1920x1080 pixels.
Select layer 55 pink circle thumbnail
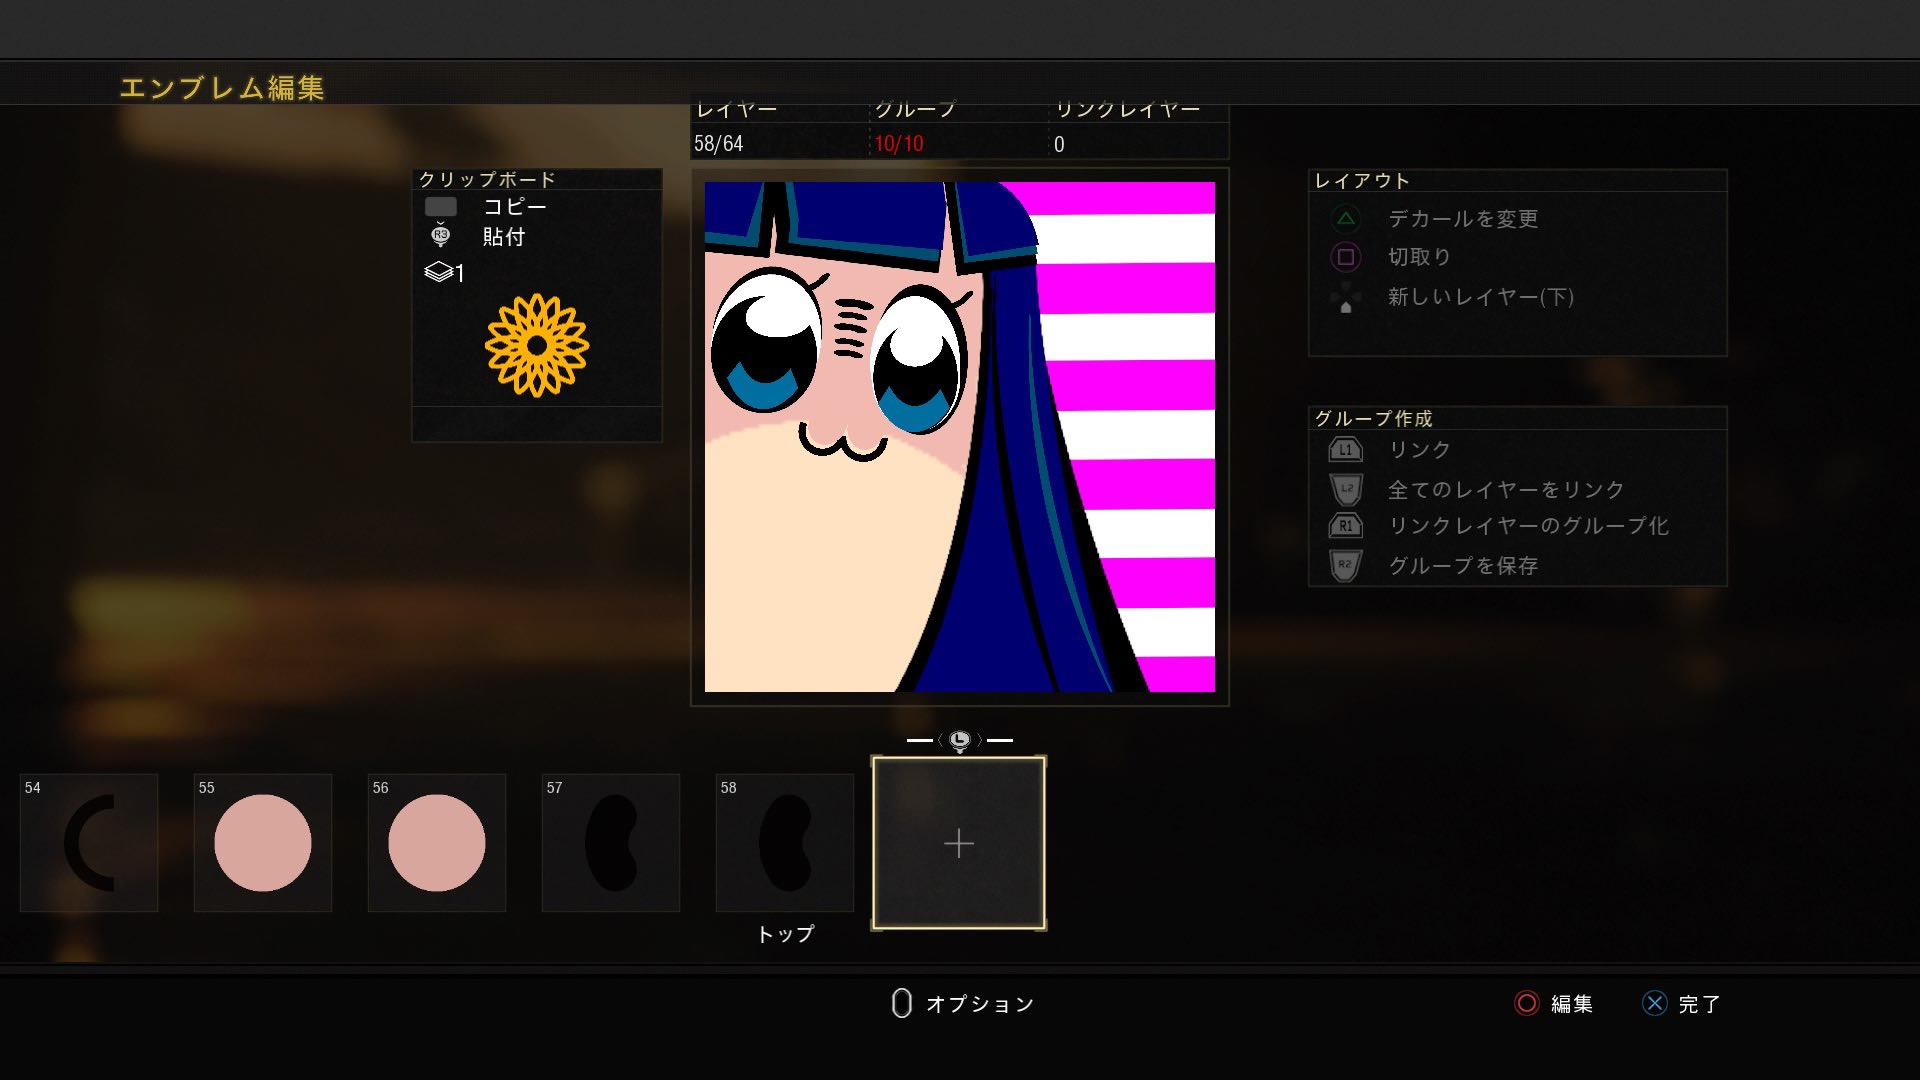263,842
